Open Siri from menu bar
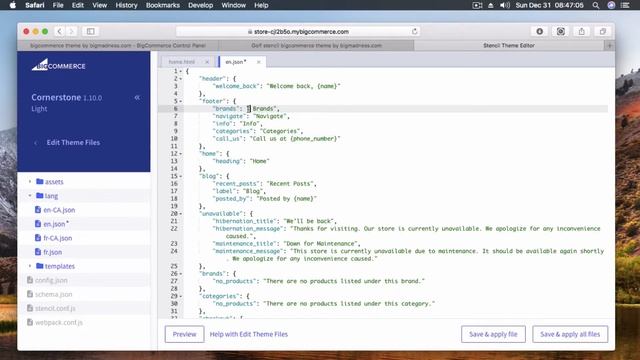Image resolution: width=640 pixels, height=360 pixels. (611, 5)
